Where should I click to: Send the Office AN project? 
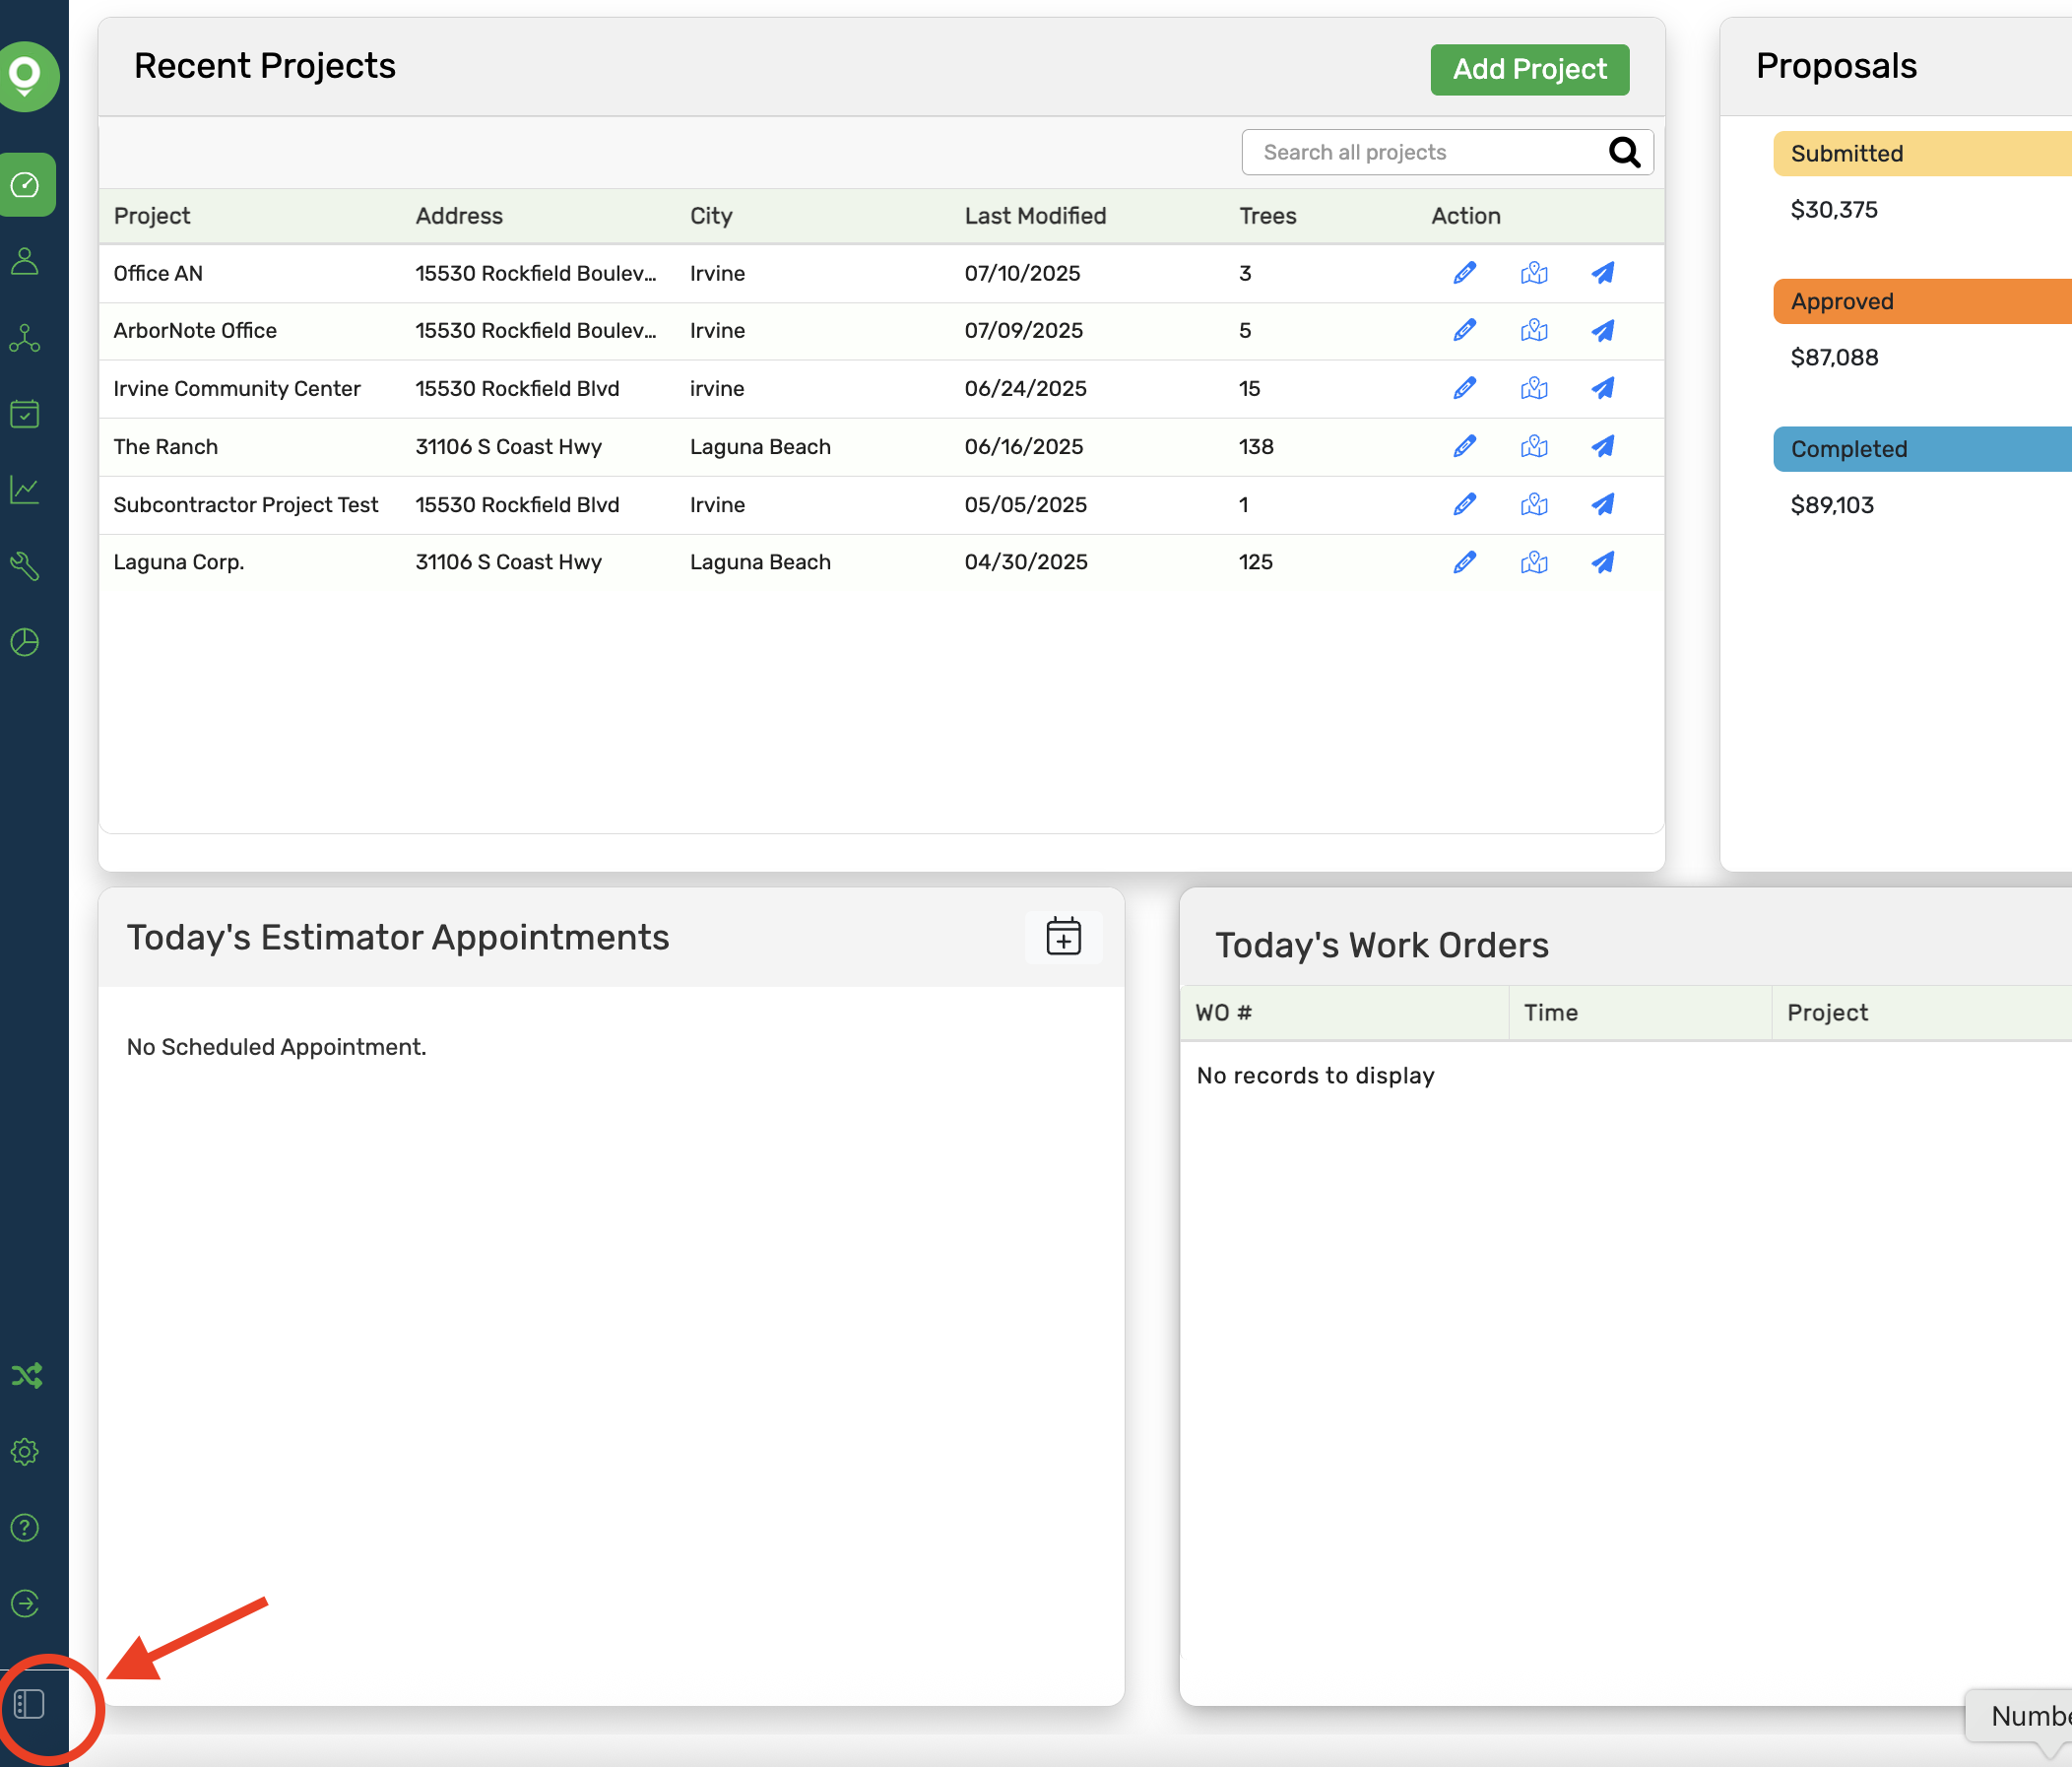point(1603,273)
